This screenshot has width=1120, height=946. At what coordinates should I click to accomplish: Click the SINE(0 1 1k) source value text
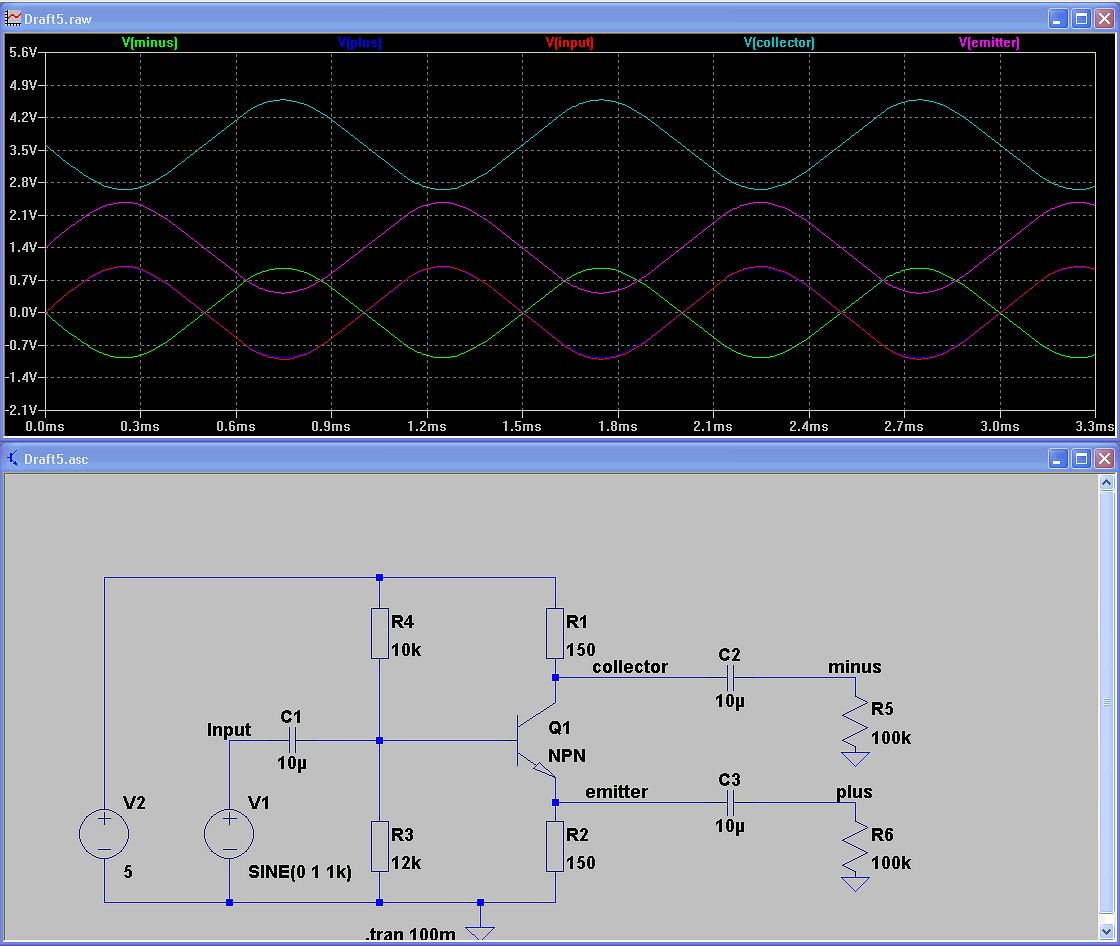(x=300, y=872)
